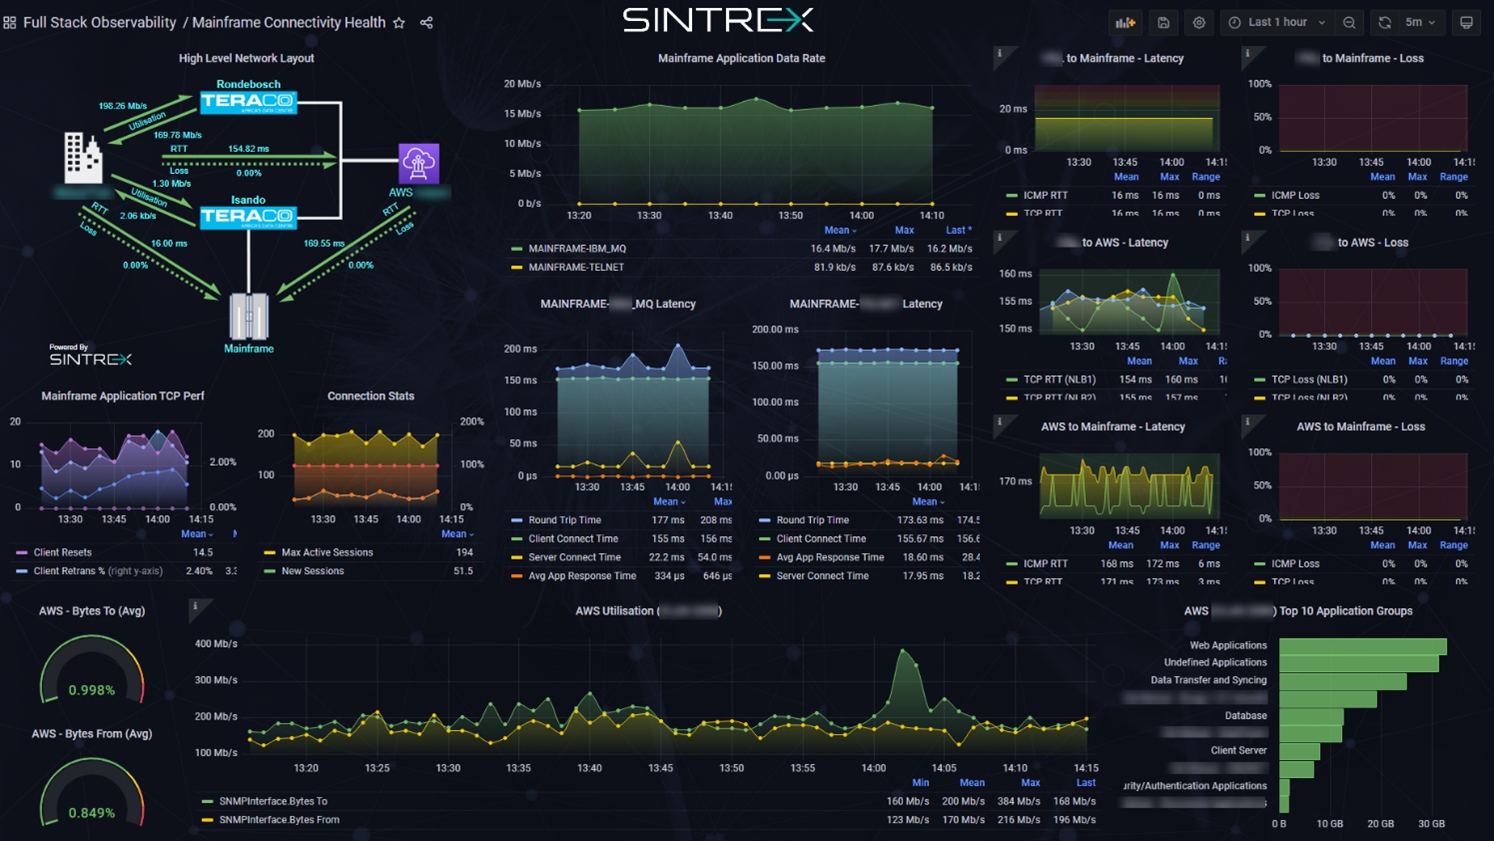Viewport: 1494px width, 841px height.
Task: Click info icon on the to AWS - Loss panel
Action: coord(1247,238)
